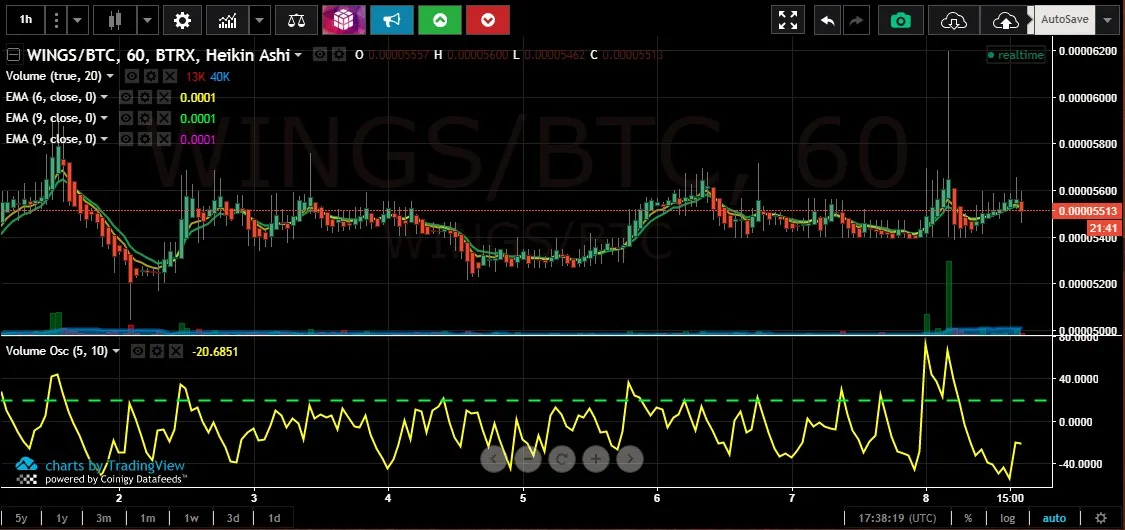Remove the magenta EMA (9, close, 0) indicator
The height and width of the screenshot is (530, 1125).
[164, 138]
